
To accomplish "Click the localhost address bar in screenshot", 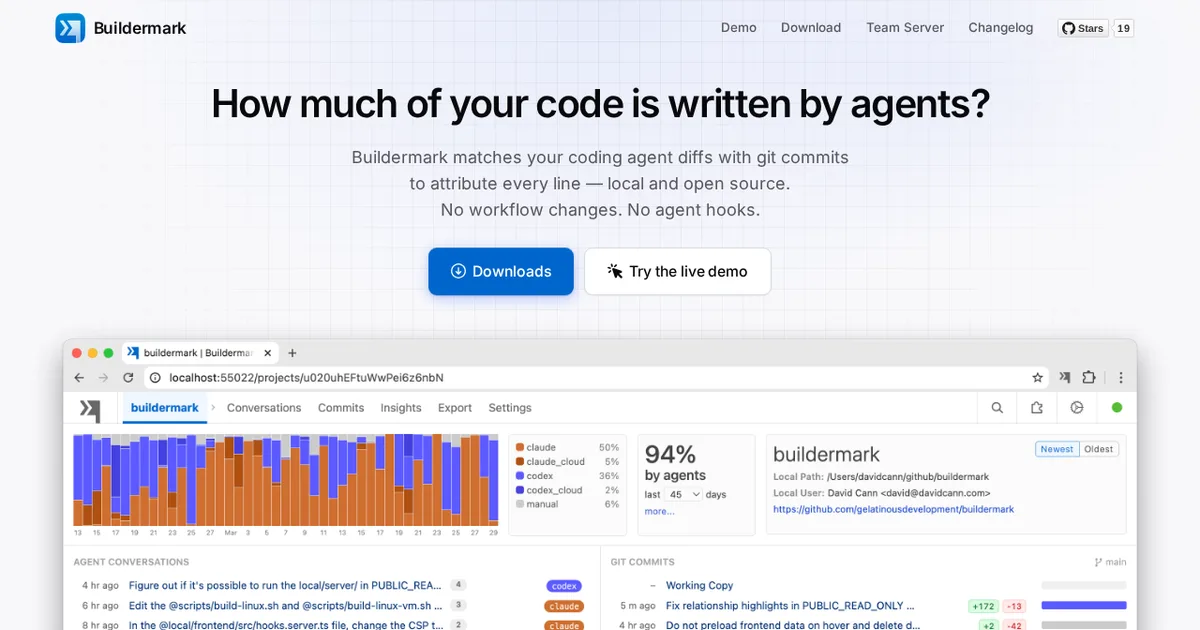I will (597, 378).
